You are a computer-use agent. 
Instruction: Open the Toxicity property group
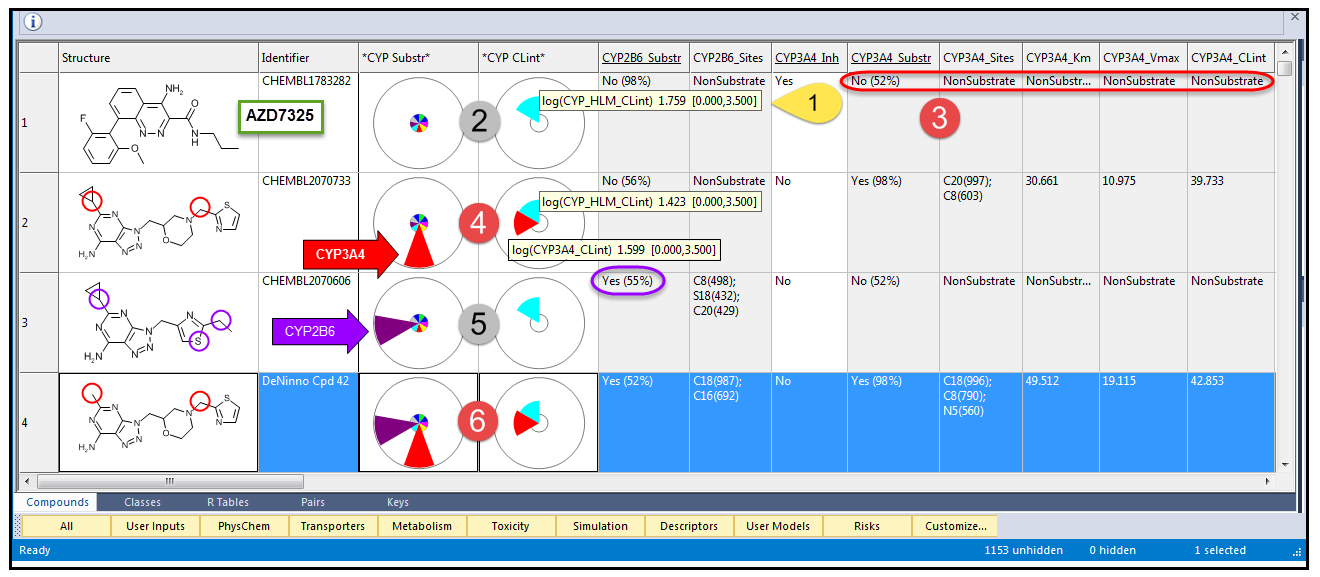click(x=511, y=526)
